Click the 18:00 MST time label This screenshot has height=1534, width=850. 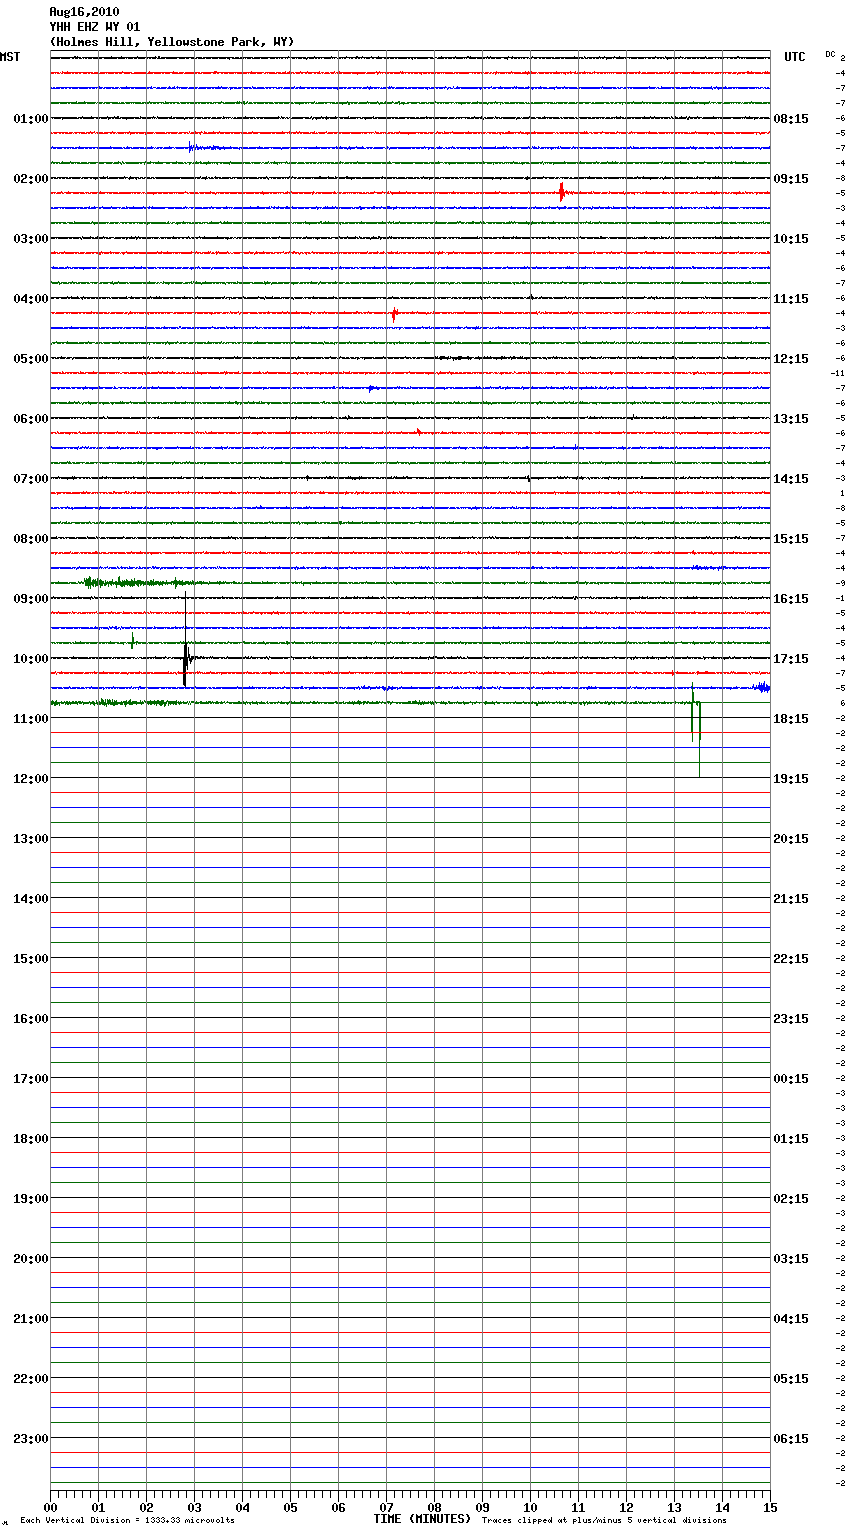point(31,1138)
